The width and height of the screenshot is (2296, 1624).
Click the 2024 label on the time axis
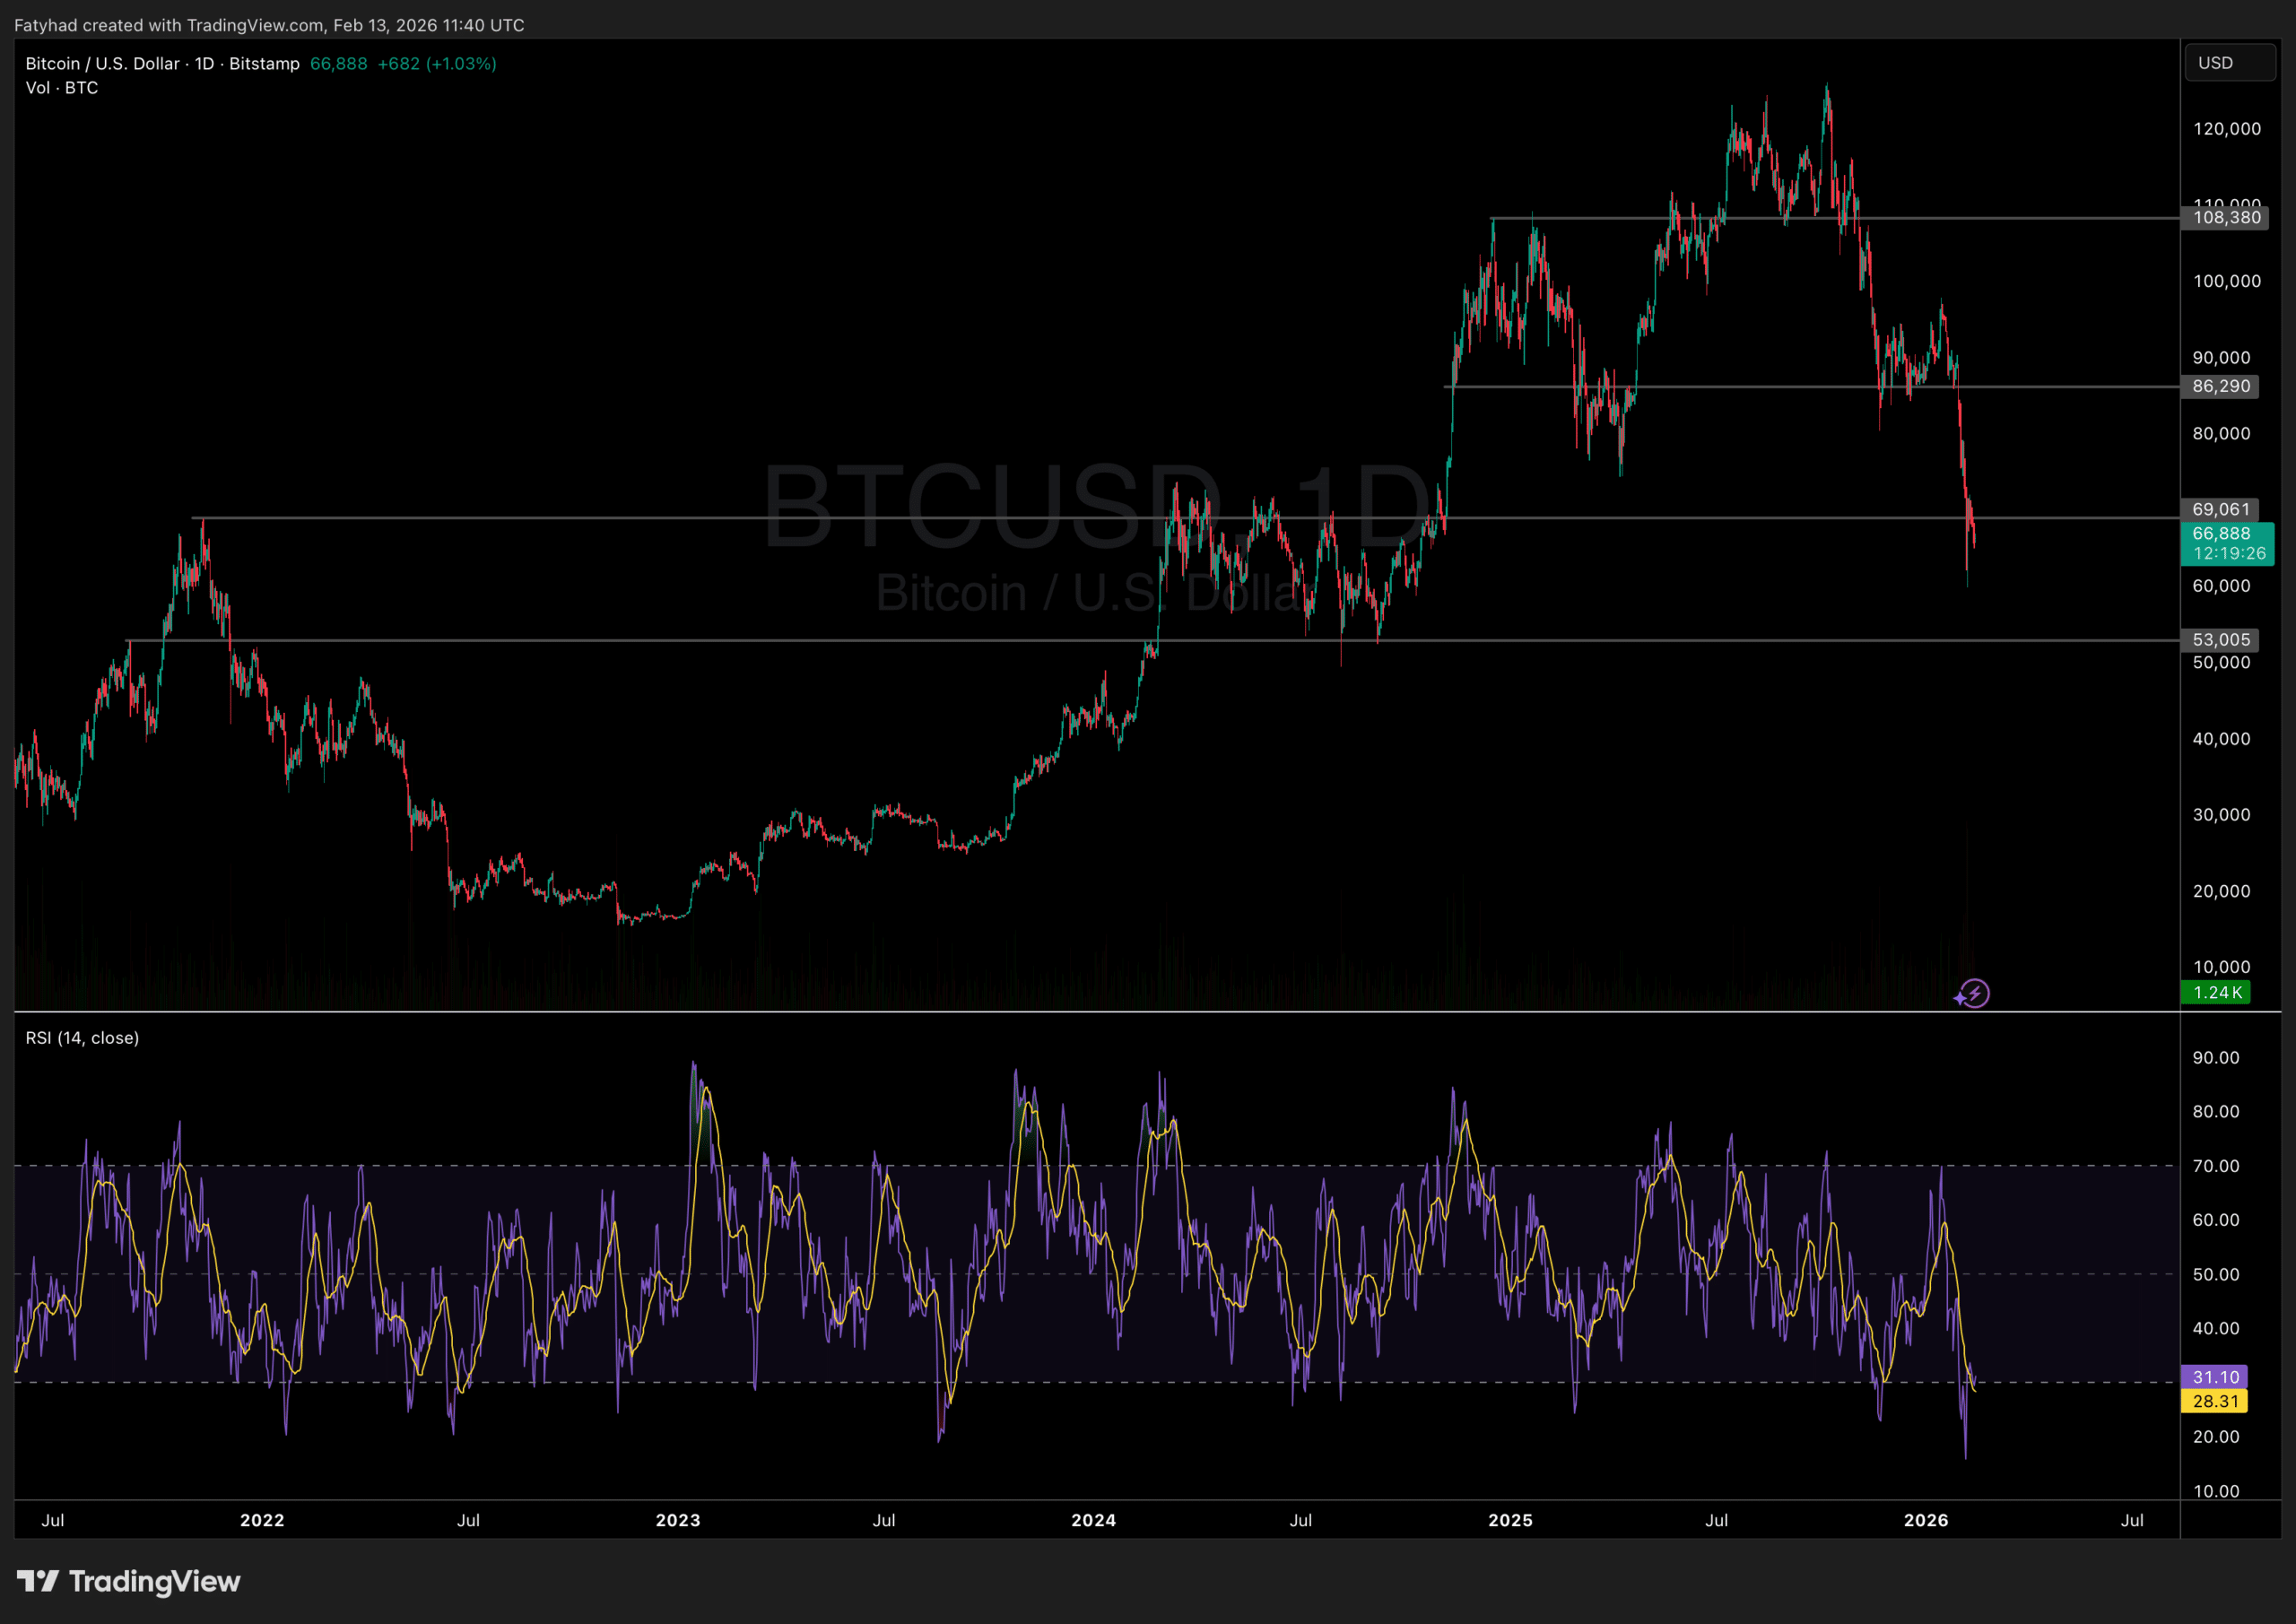(1094, 1519)
